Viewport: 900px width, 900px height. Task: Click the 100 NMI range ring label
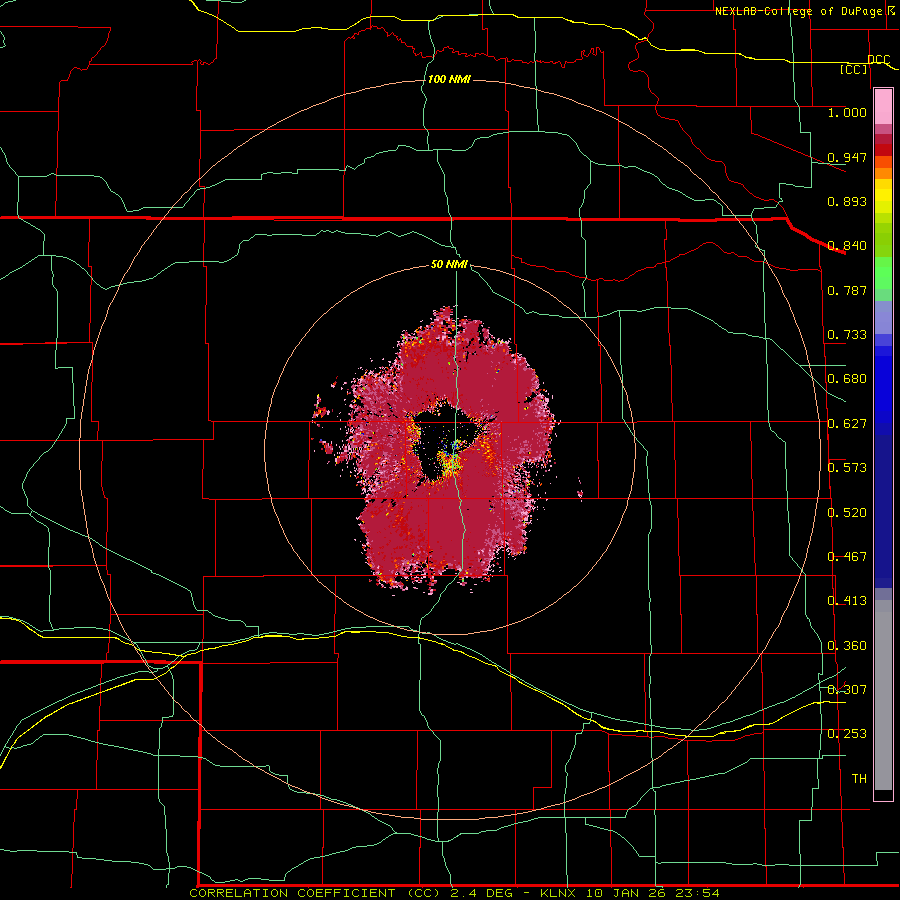point(449,79)
